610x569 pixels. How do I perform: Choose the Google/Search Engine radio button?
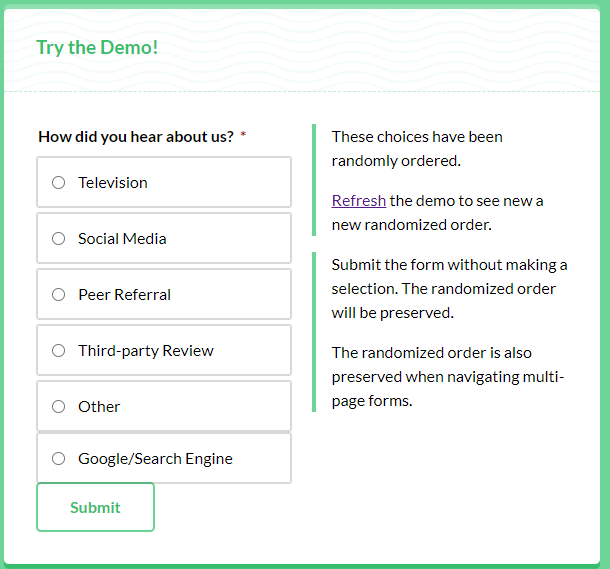pos(59,459)
